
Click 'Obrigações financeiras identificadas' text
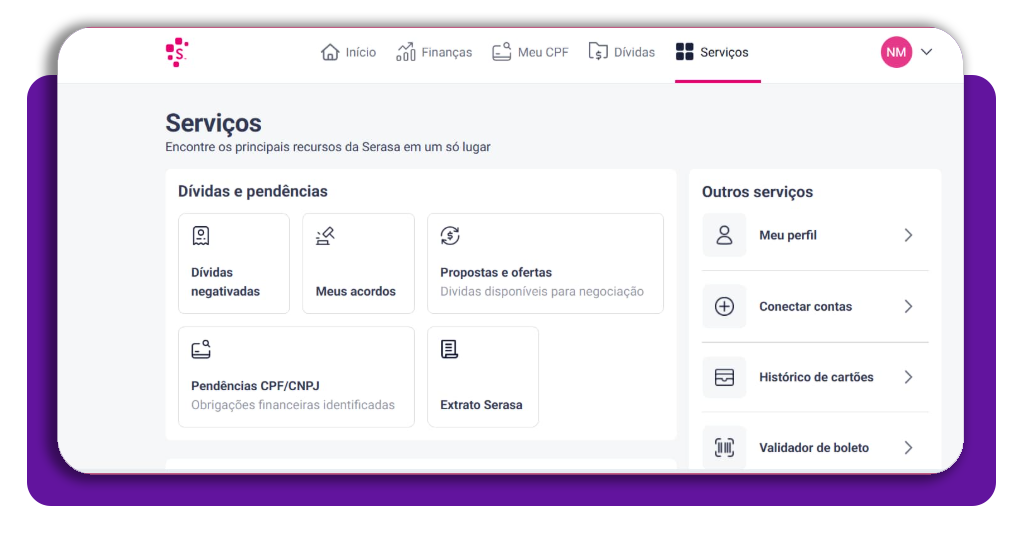tap(293, 405)
